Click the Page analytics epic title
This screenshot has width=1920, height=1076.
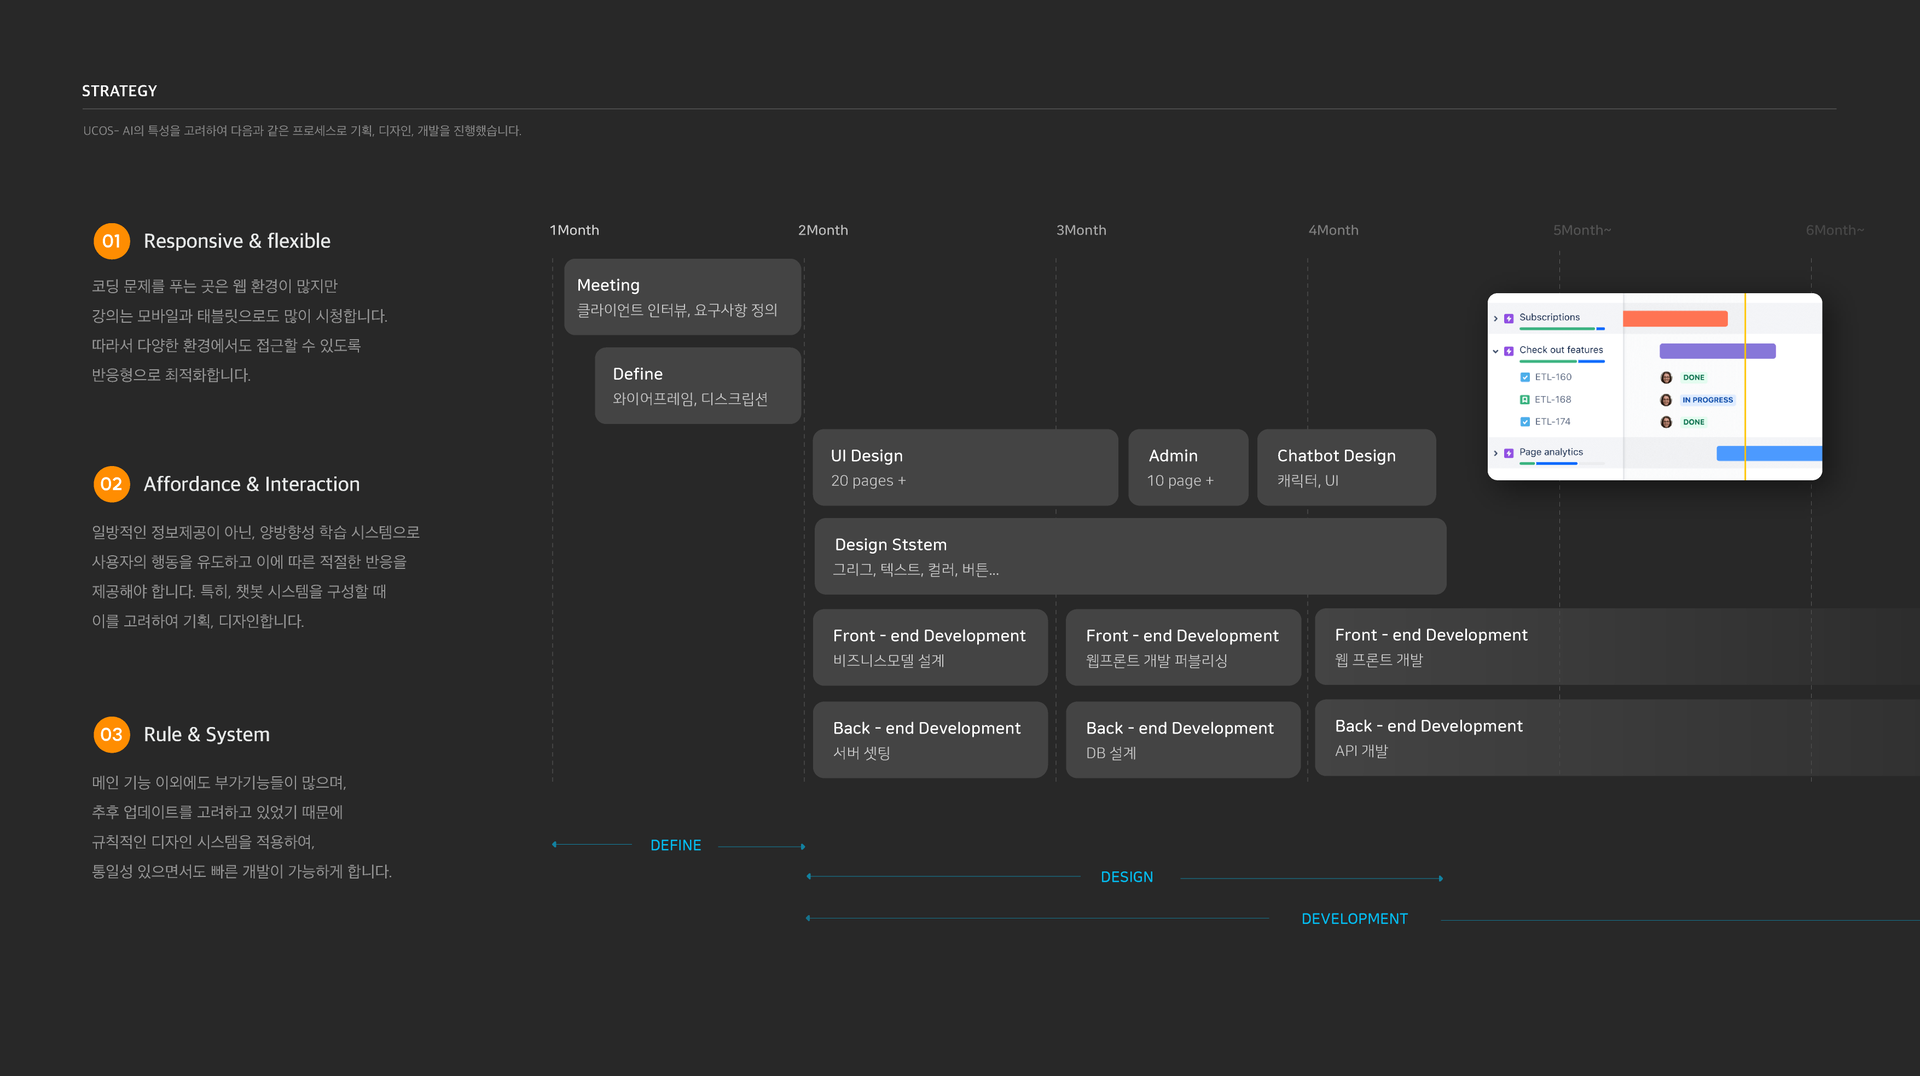(1551, 452)
